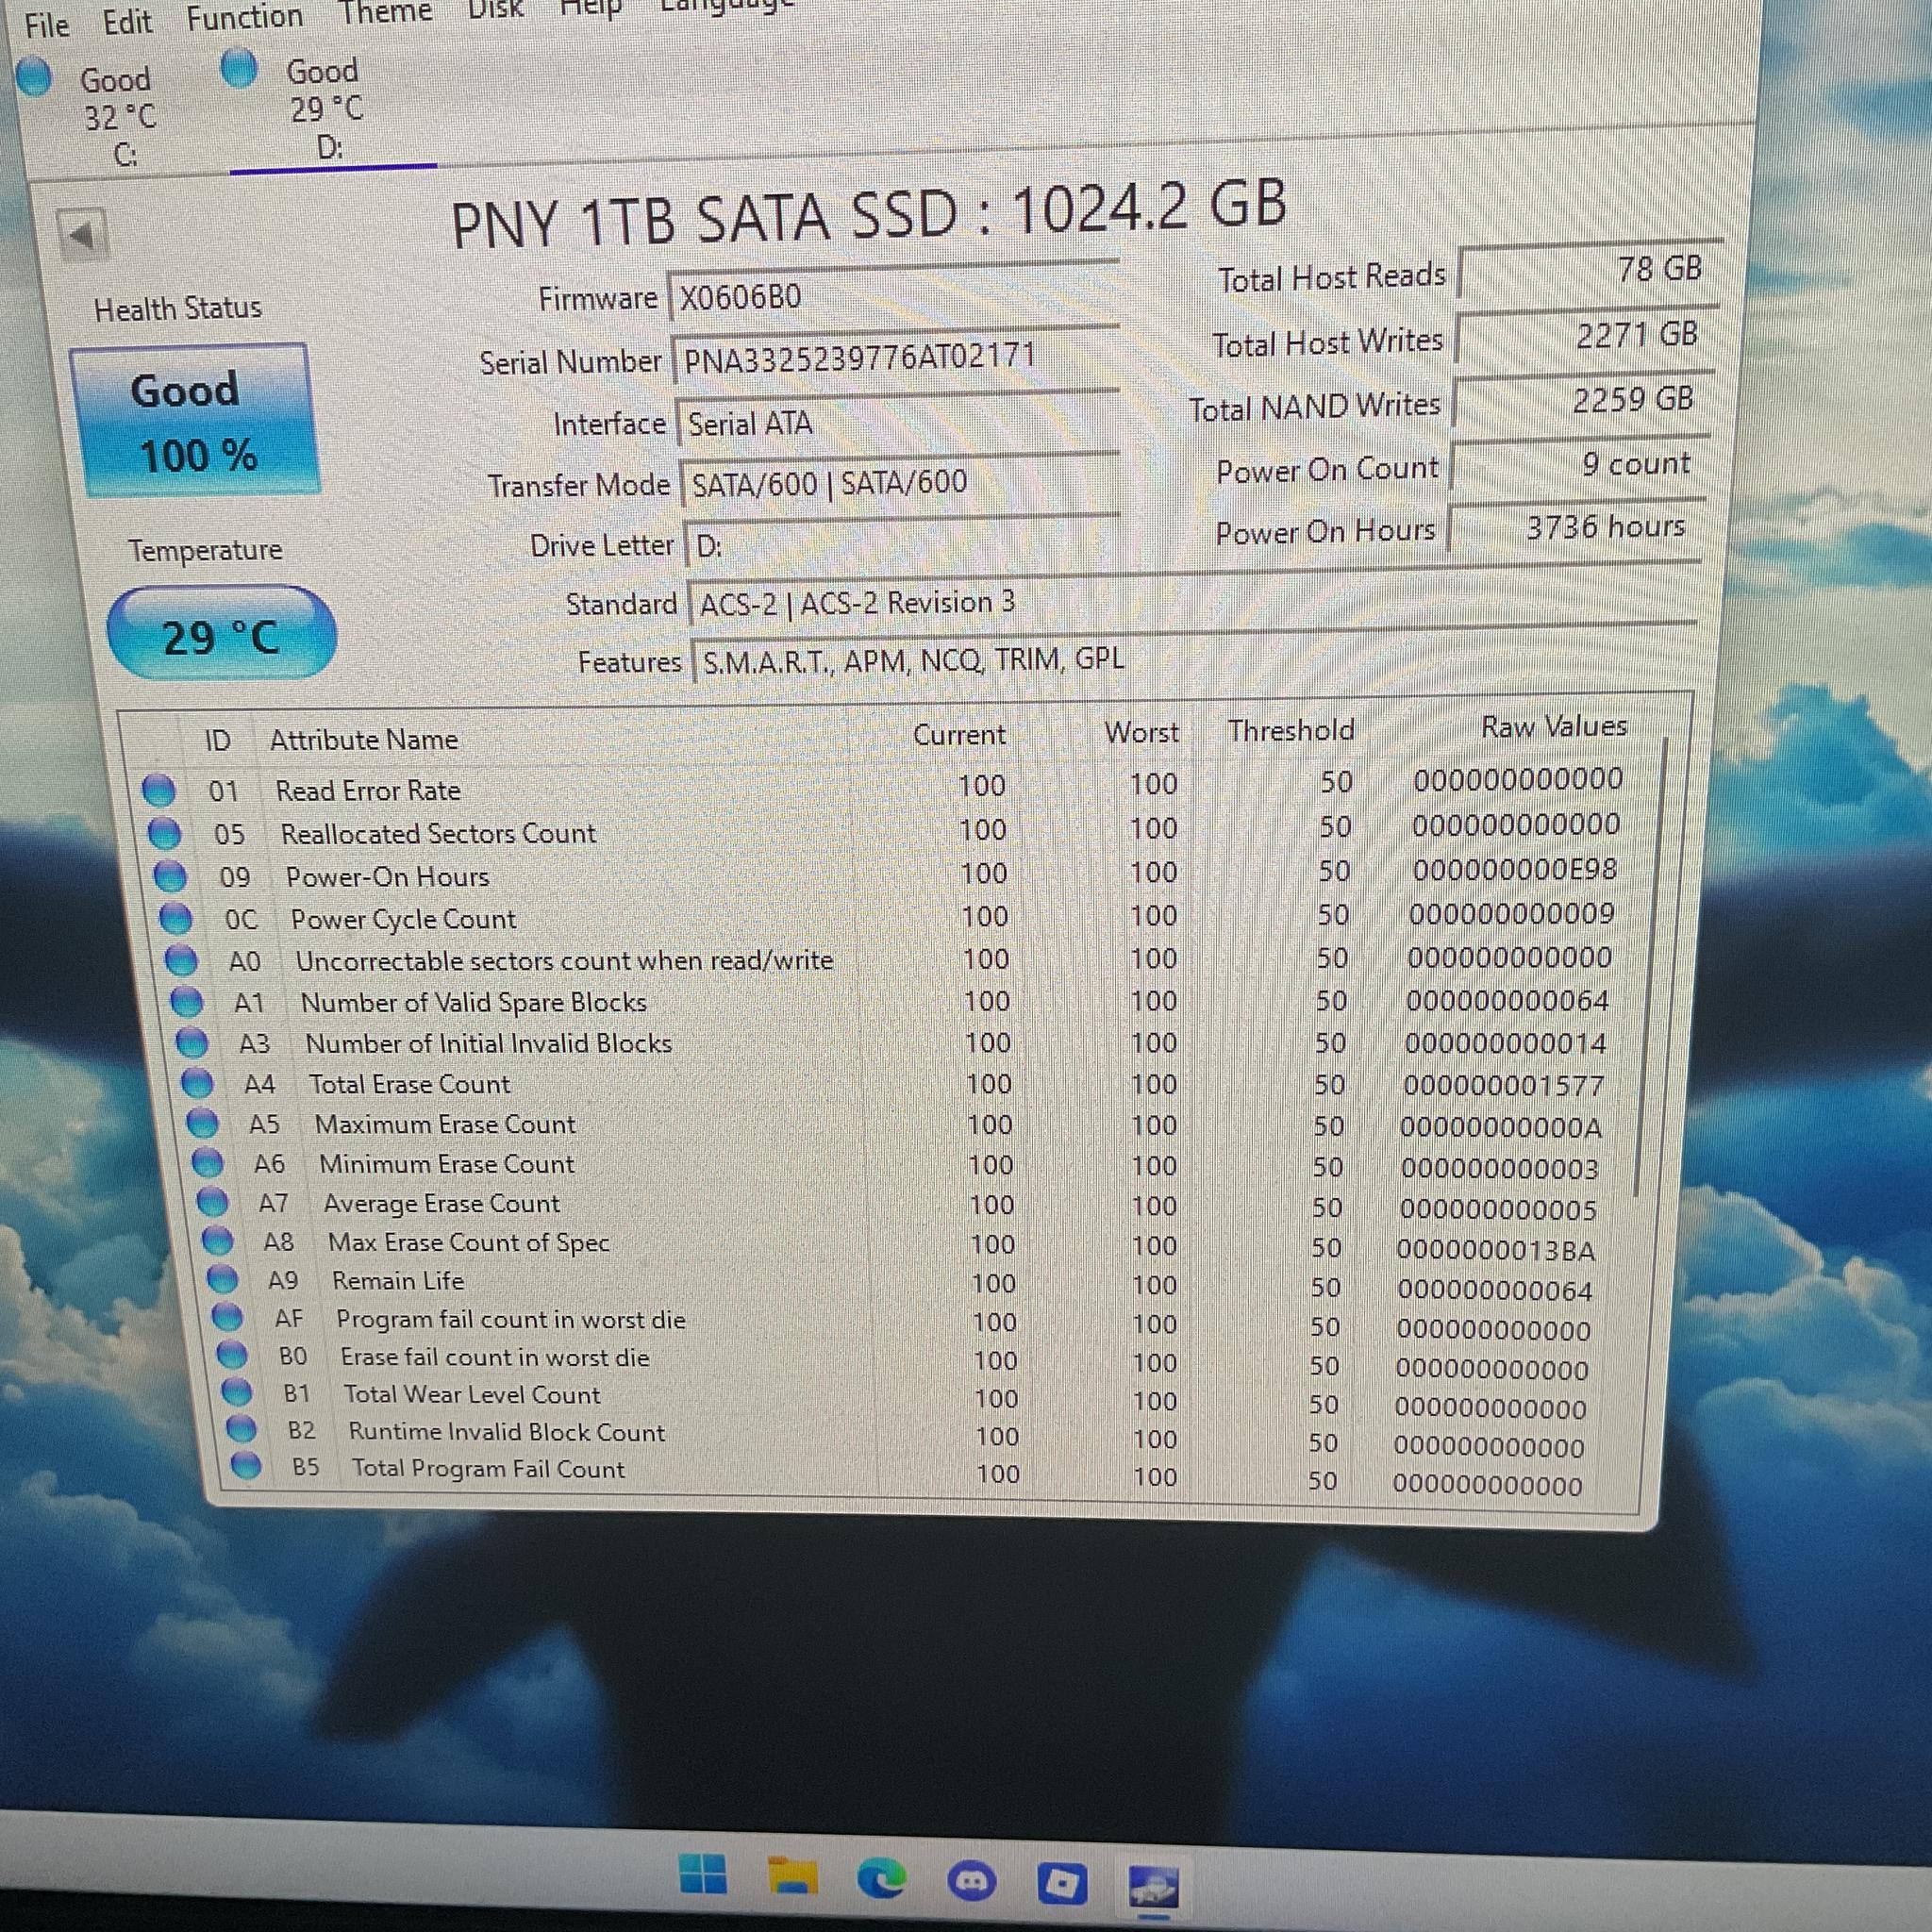Screen dimensions: 1932x1932
Task: Click the status circle for Power Cycle Count
Action: pos(175,918)
